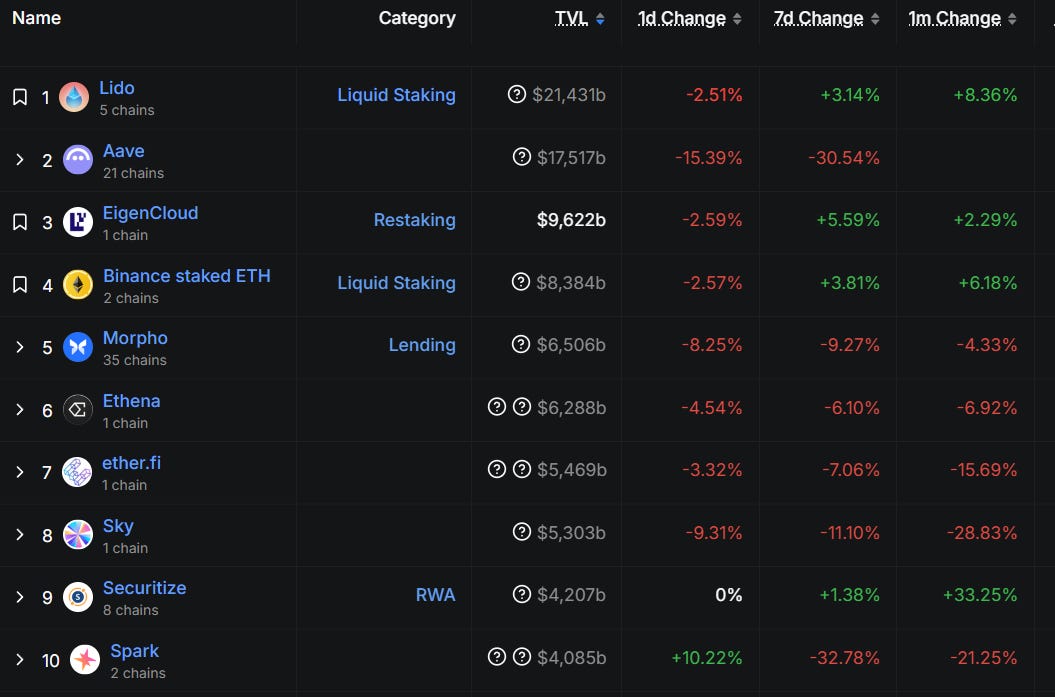Viewport: 1055px width, 697px height.
Task: Select the "21 chains" text under Aave
Action: [133, 174]
